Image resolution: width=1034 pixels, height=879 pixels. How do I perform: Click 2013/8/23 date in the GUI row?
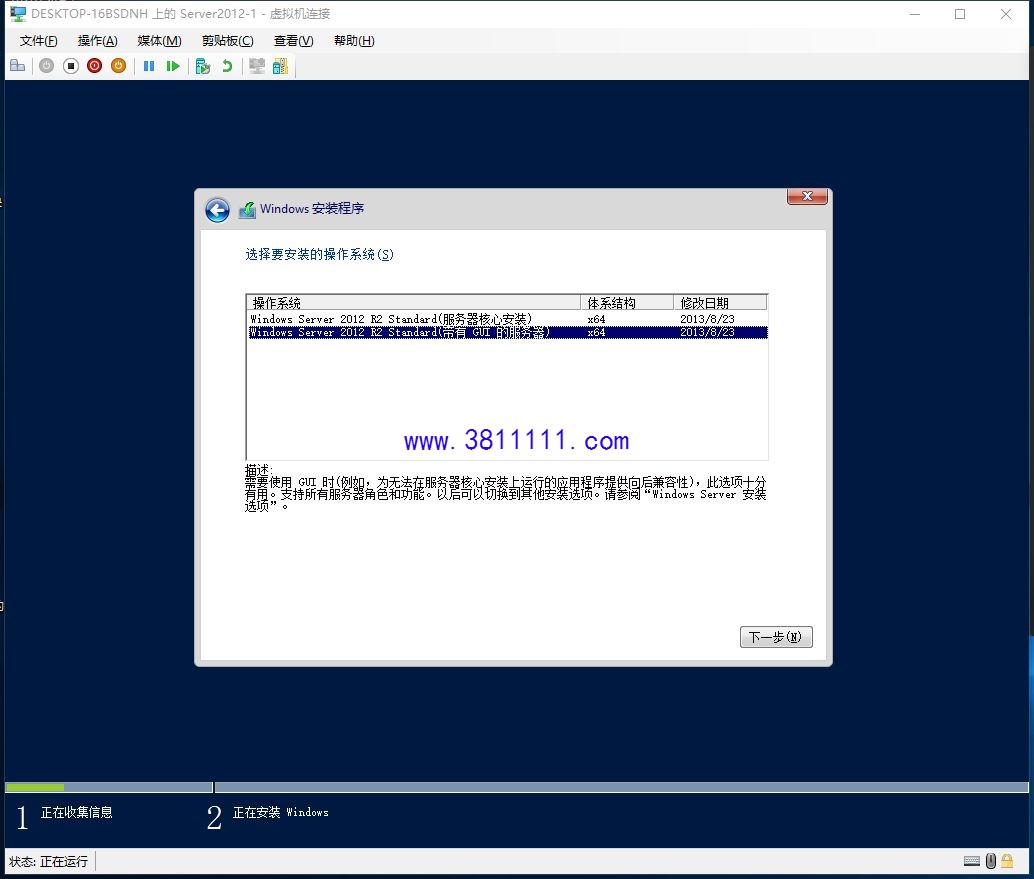pos(707,332)
